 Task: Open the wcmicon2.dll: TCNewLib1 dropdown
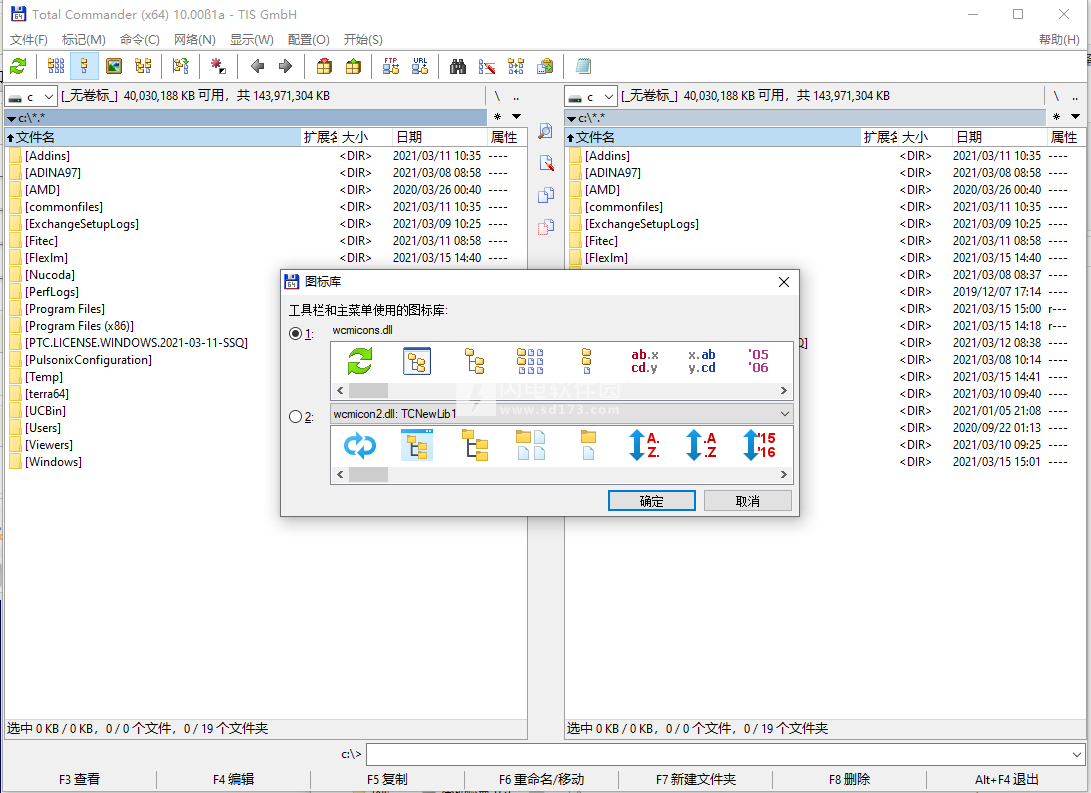(562, 414)
